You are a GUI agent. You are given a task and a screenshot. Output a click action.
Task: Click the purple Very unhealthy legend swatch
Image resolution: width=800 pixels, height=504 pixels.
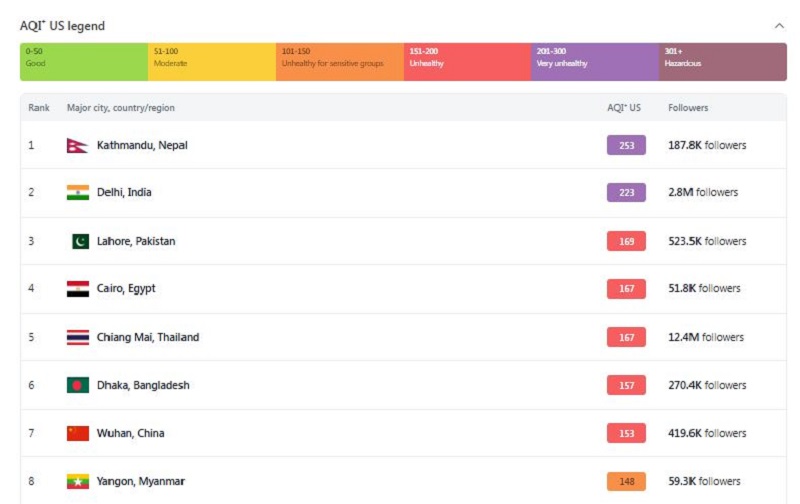tap(595, 62)
